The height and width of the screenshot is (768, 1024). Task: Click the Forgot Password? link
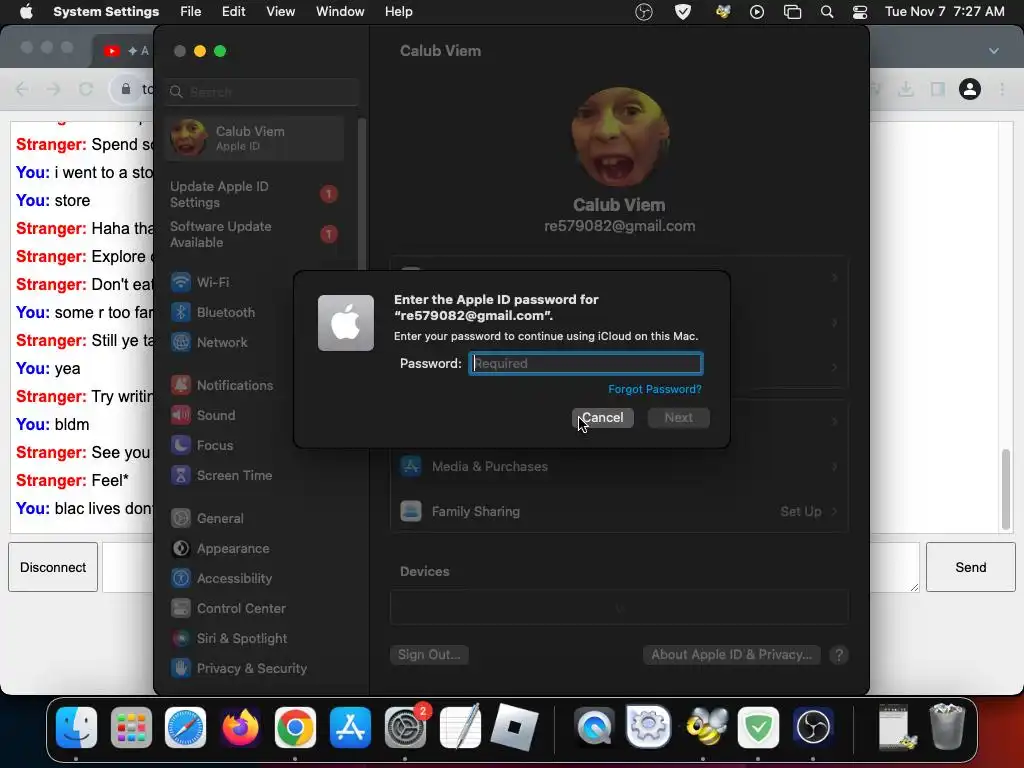tap(654, 389)
